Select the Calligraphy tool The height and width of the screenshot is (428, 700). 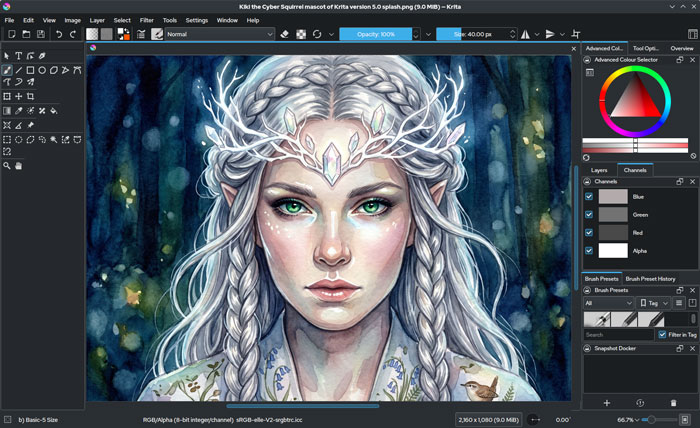pos(42,56)
